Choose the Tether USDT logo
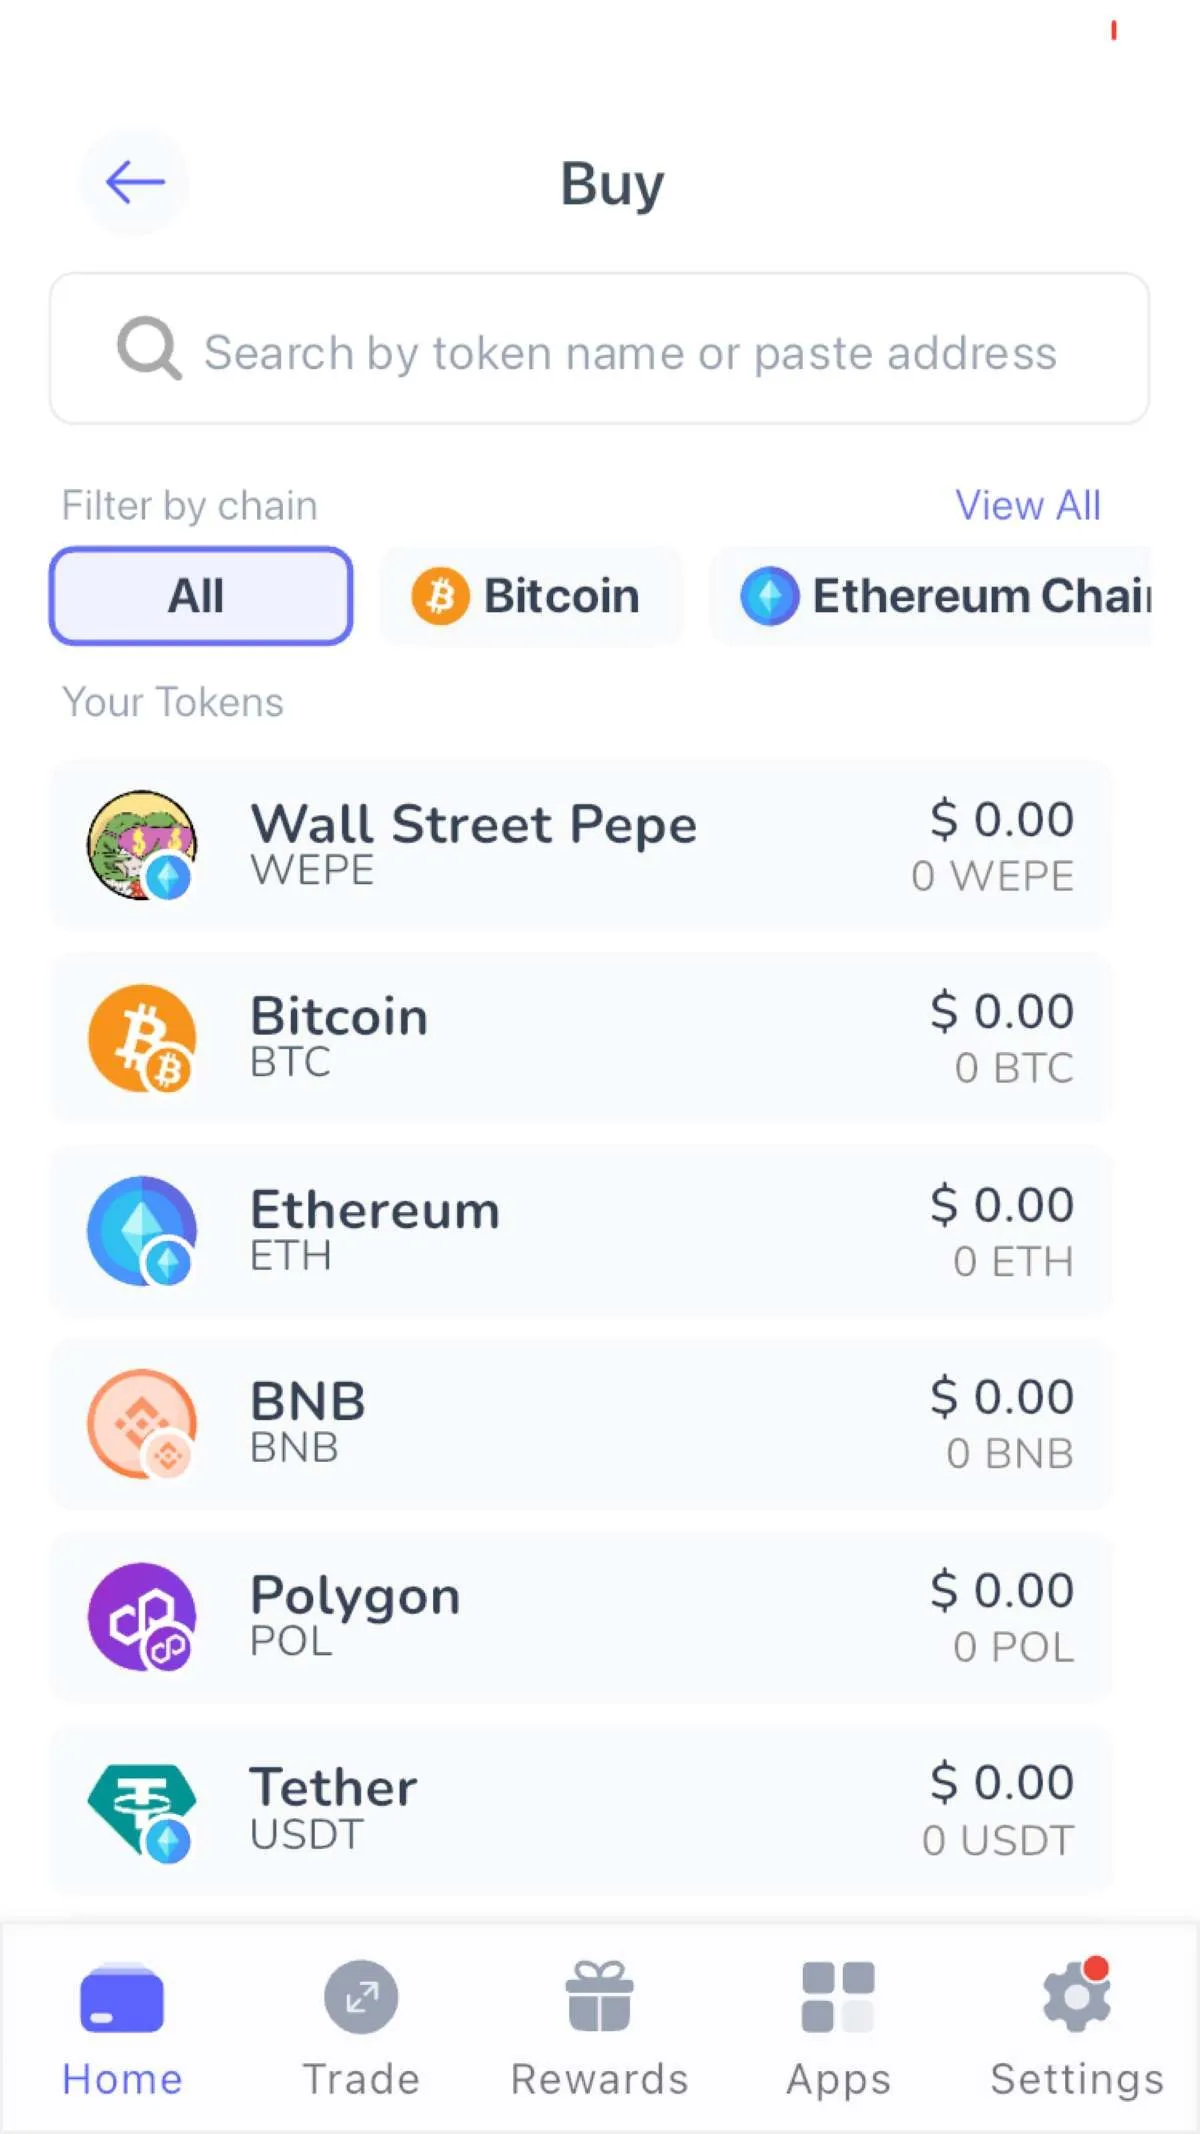 point(141,1811)
